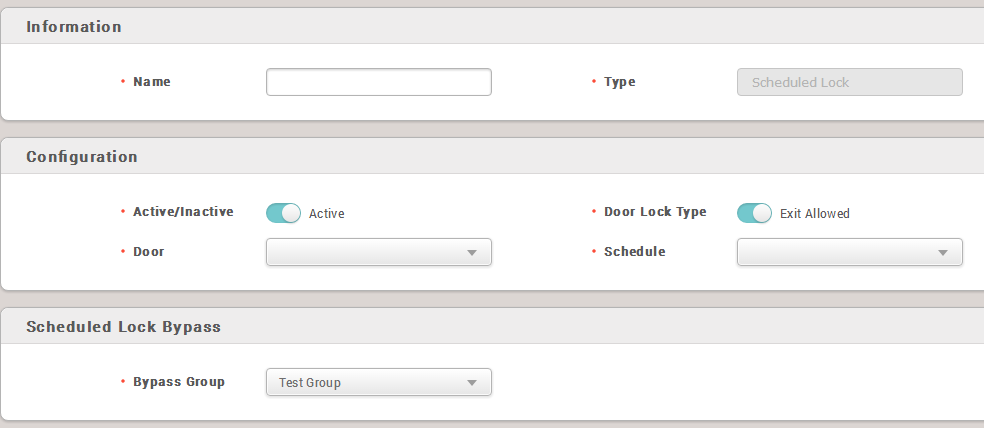
Task: Toggle the Door Lock Type switch
Action: tap(754, 213)
